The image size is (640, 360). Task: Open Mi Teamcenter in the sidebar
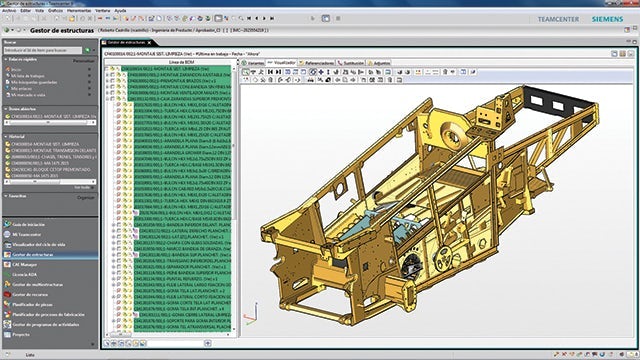[26, 234]
